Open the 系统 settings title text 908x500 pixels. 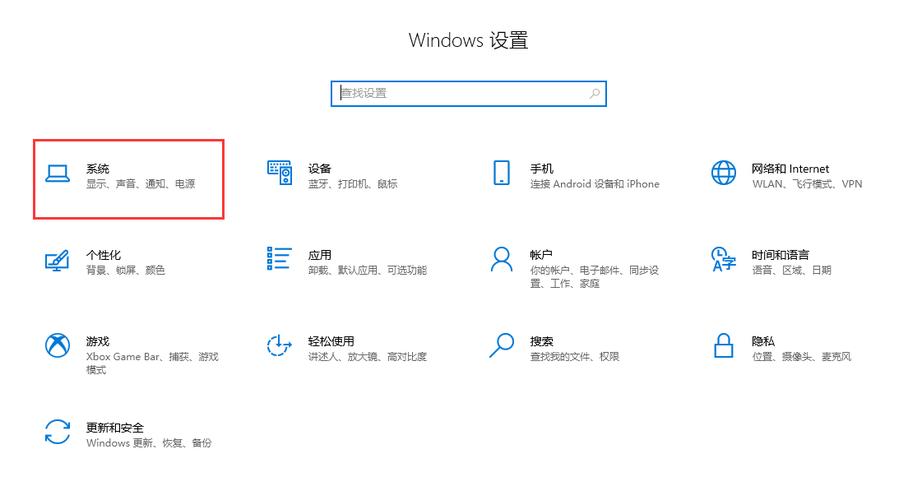pos(97,169)
